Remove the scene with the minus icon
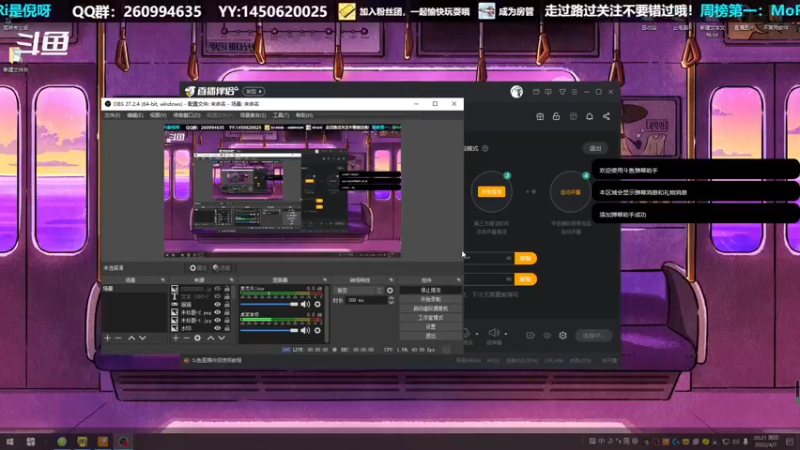 [x=118, y=338]
